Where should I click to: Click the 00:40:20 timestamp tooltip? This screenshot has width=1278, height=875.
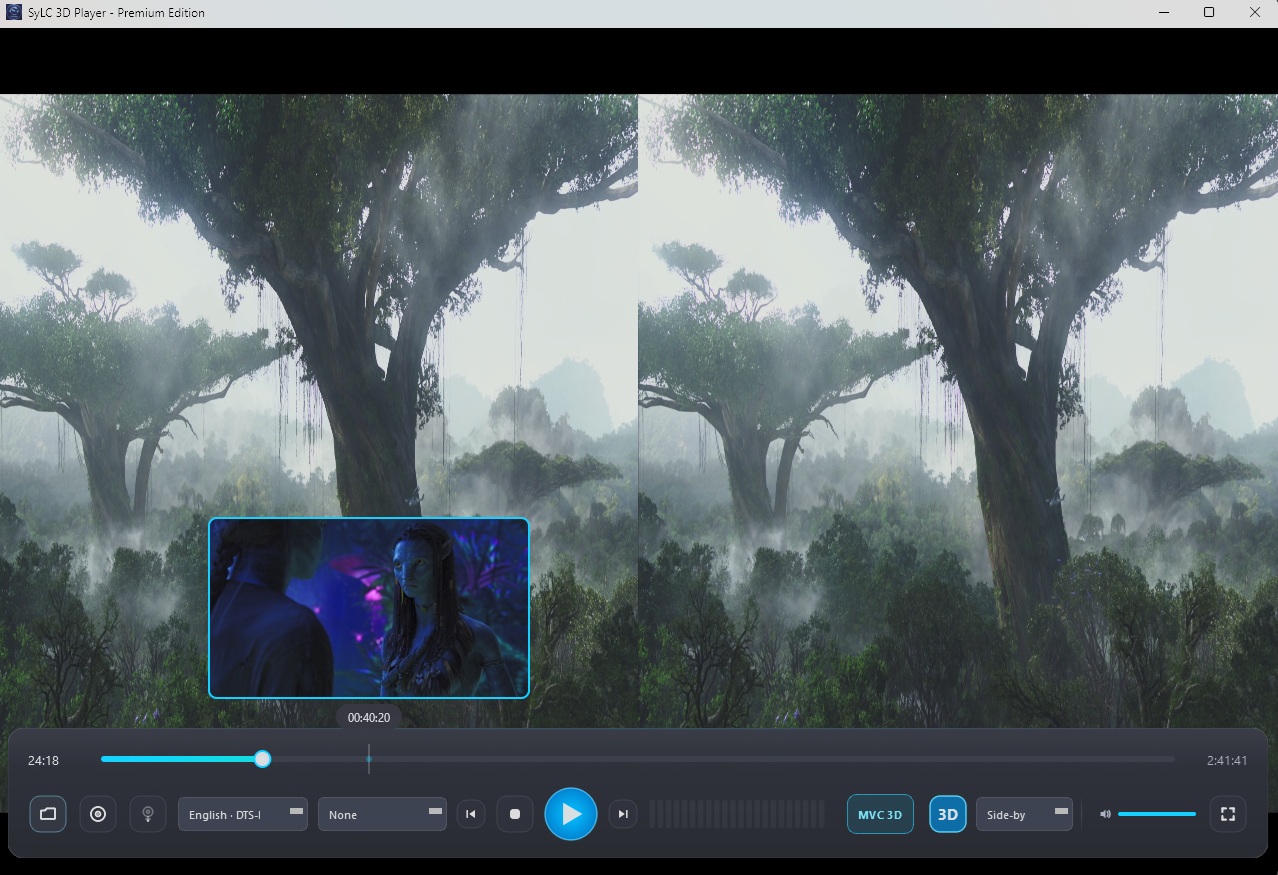pos(369,717)
